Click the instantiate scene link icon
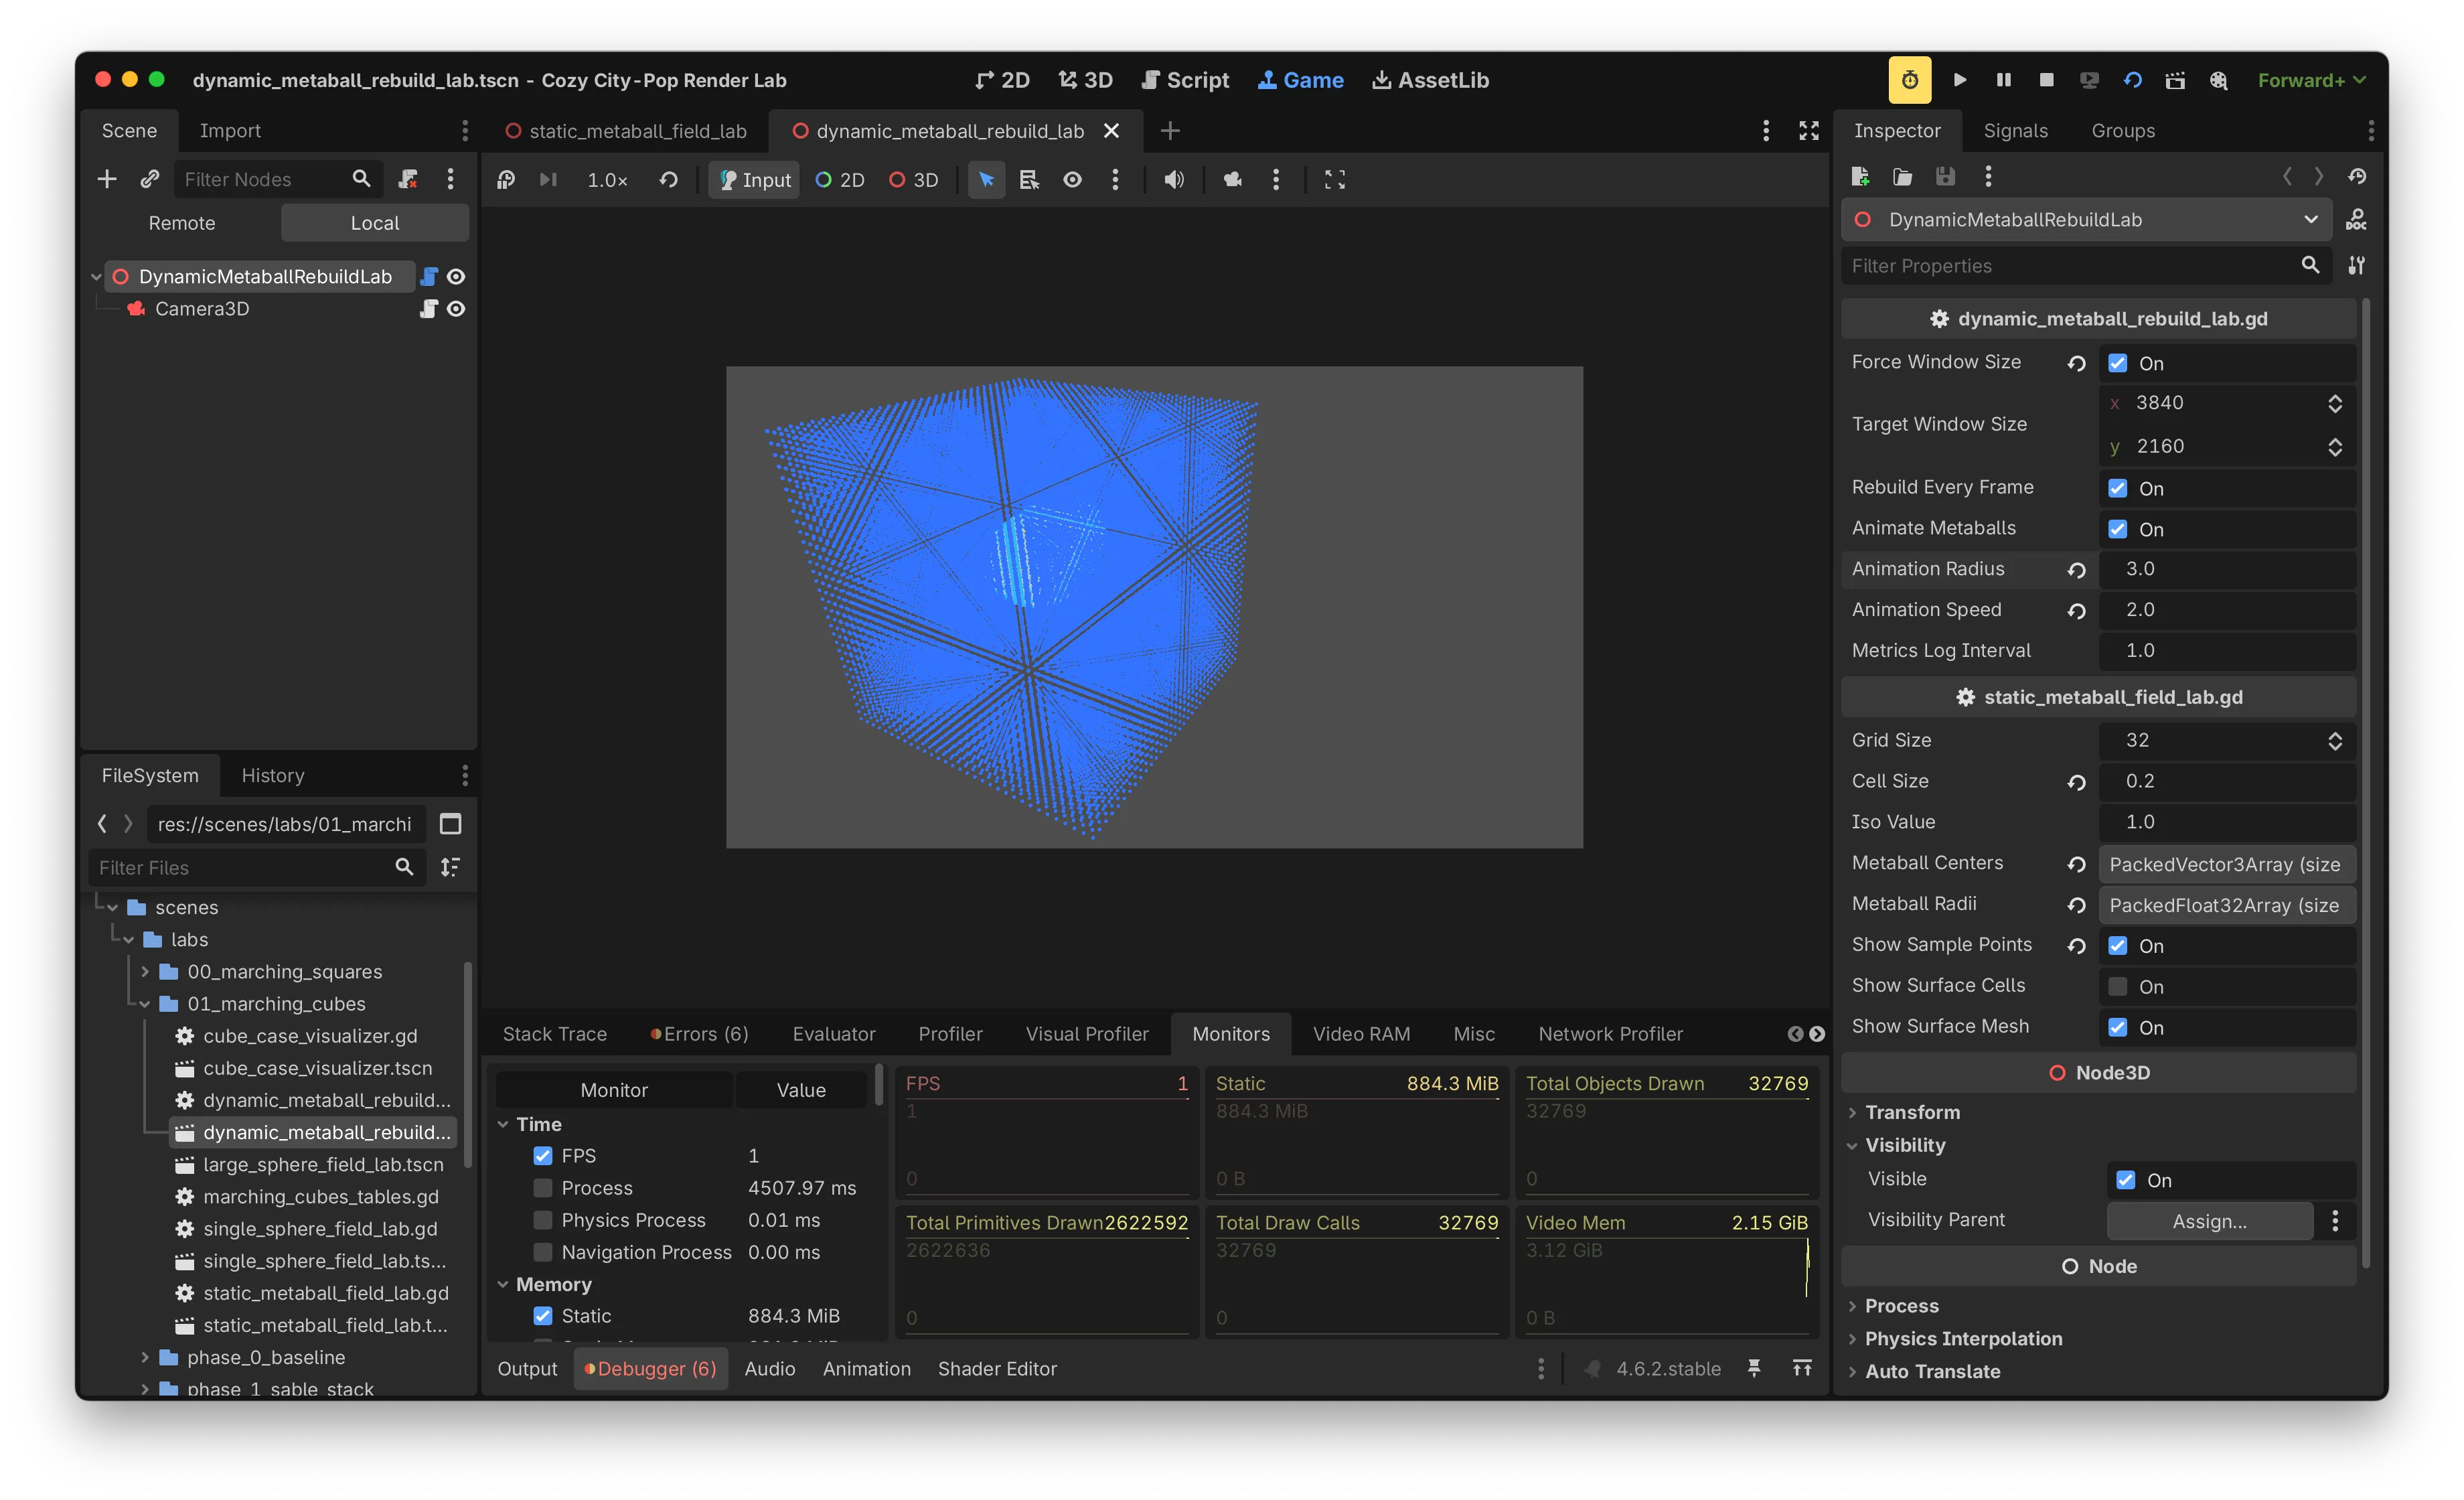This screenshot has height=1500, width=2464. coord(150,179)
